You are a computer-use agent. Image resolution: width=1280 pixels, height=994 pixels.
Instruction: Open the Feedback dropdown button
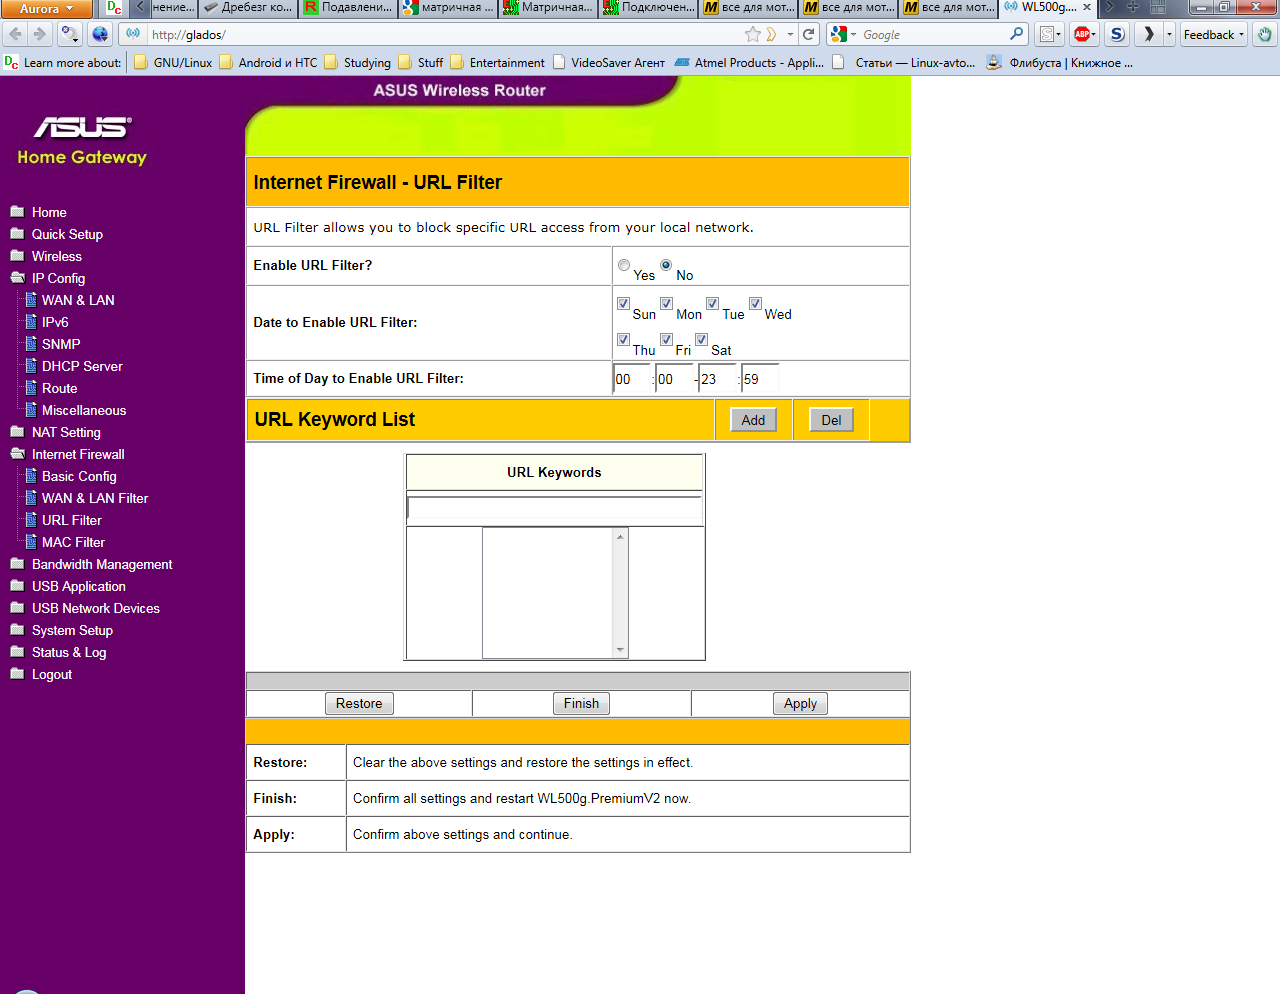(1214, 34)
